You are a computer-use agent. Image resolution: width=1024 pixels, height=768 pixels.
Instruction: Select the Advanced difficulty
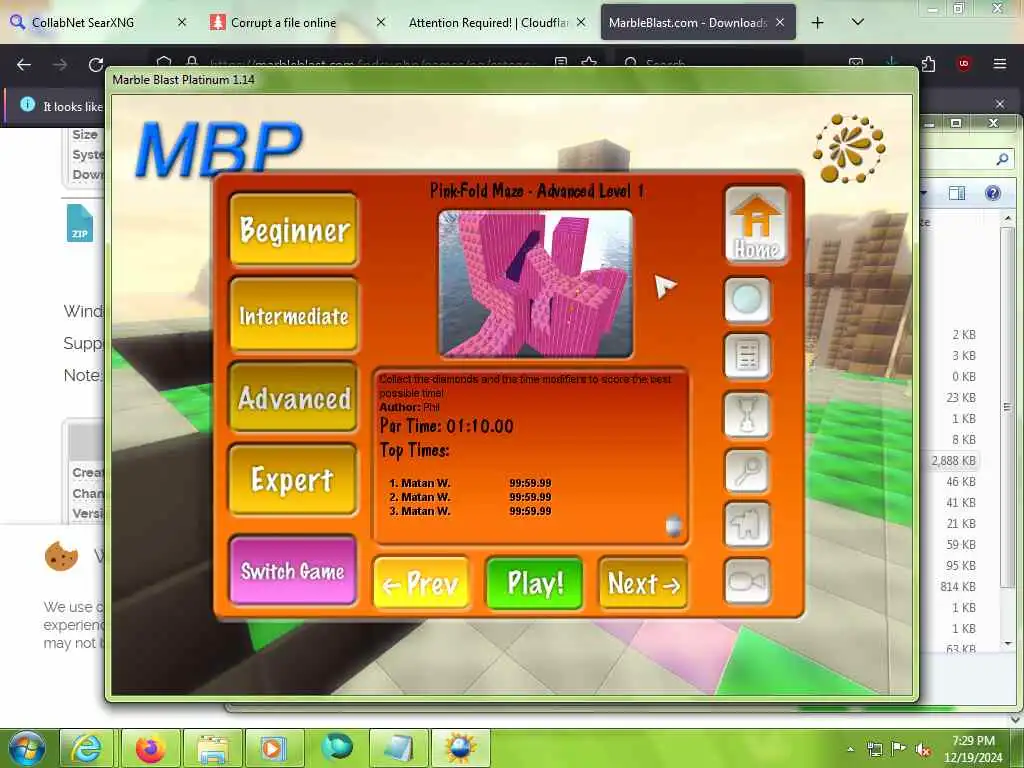(x=294, y=398)
